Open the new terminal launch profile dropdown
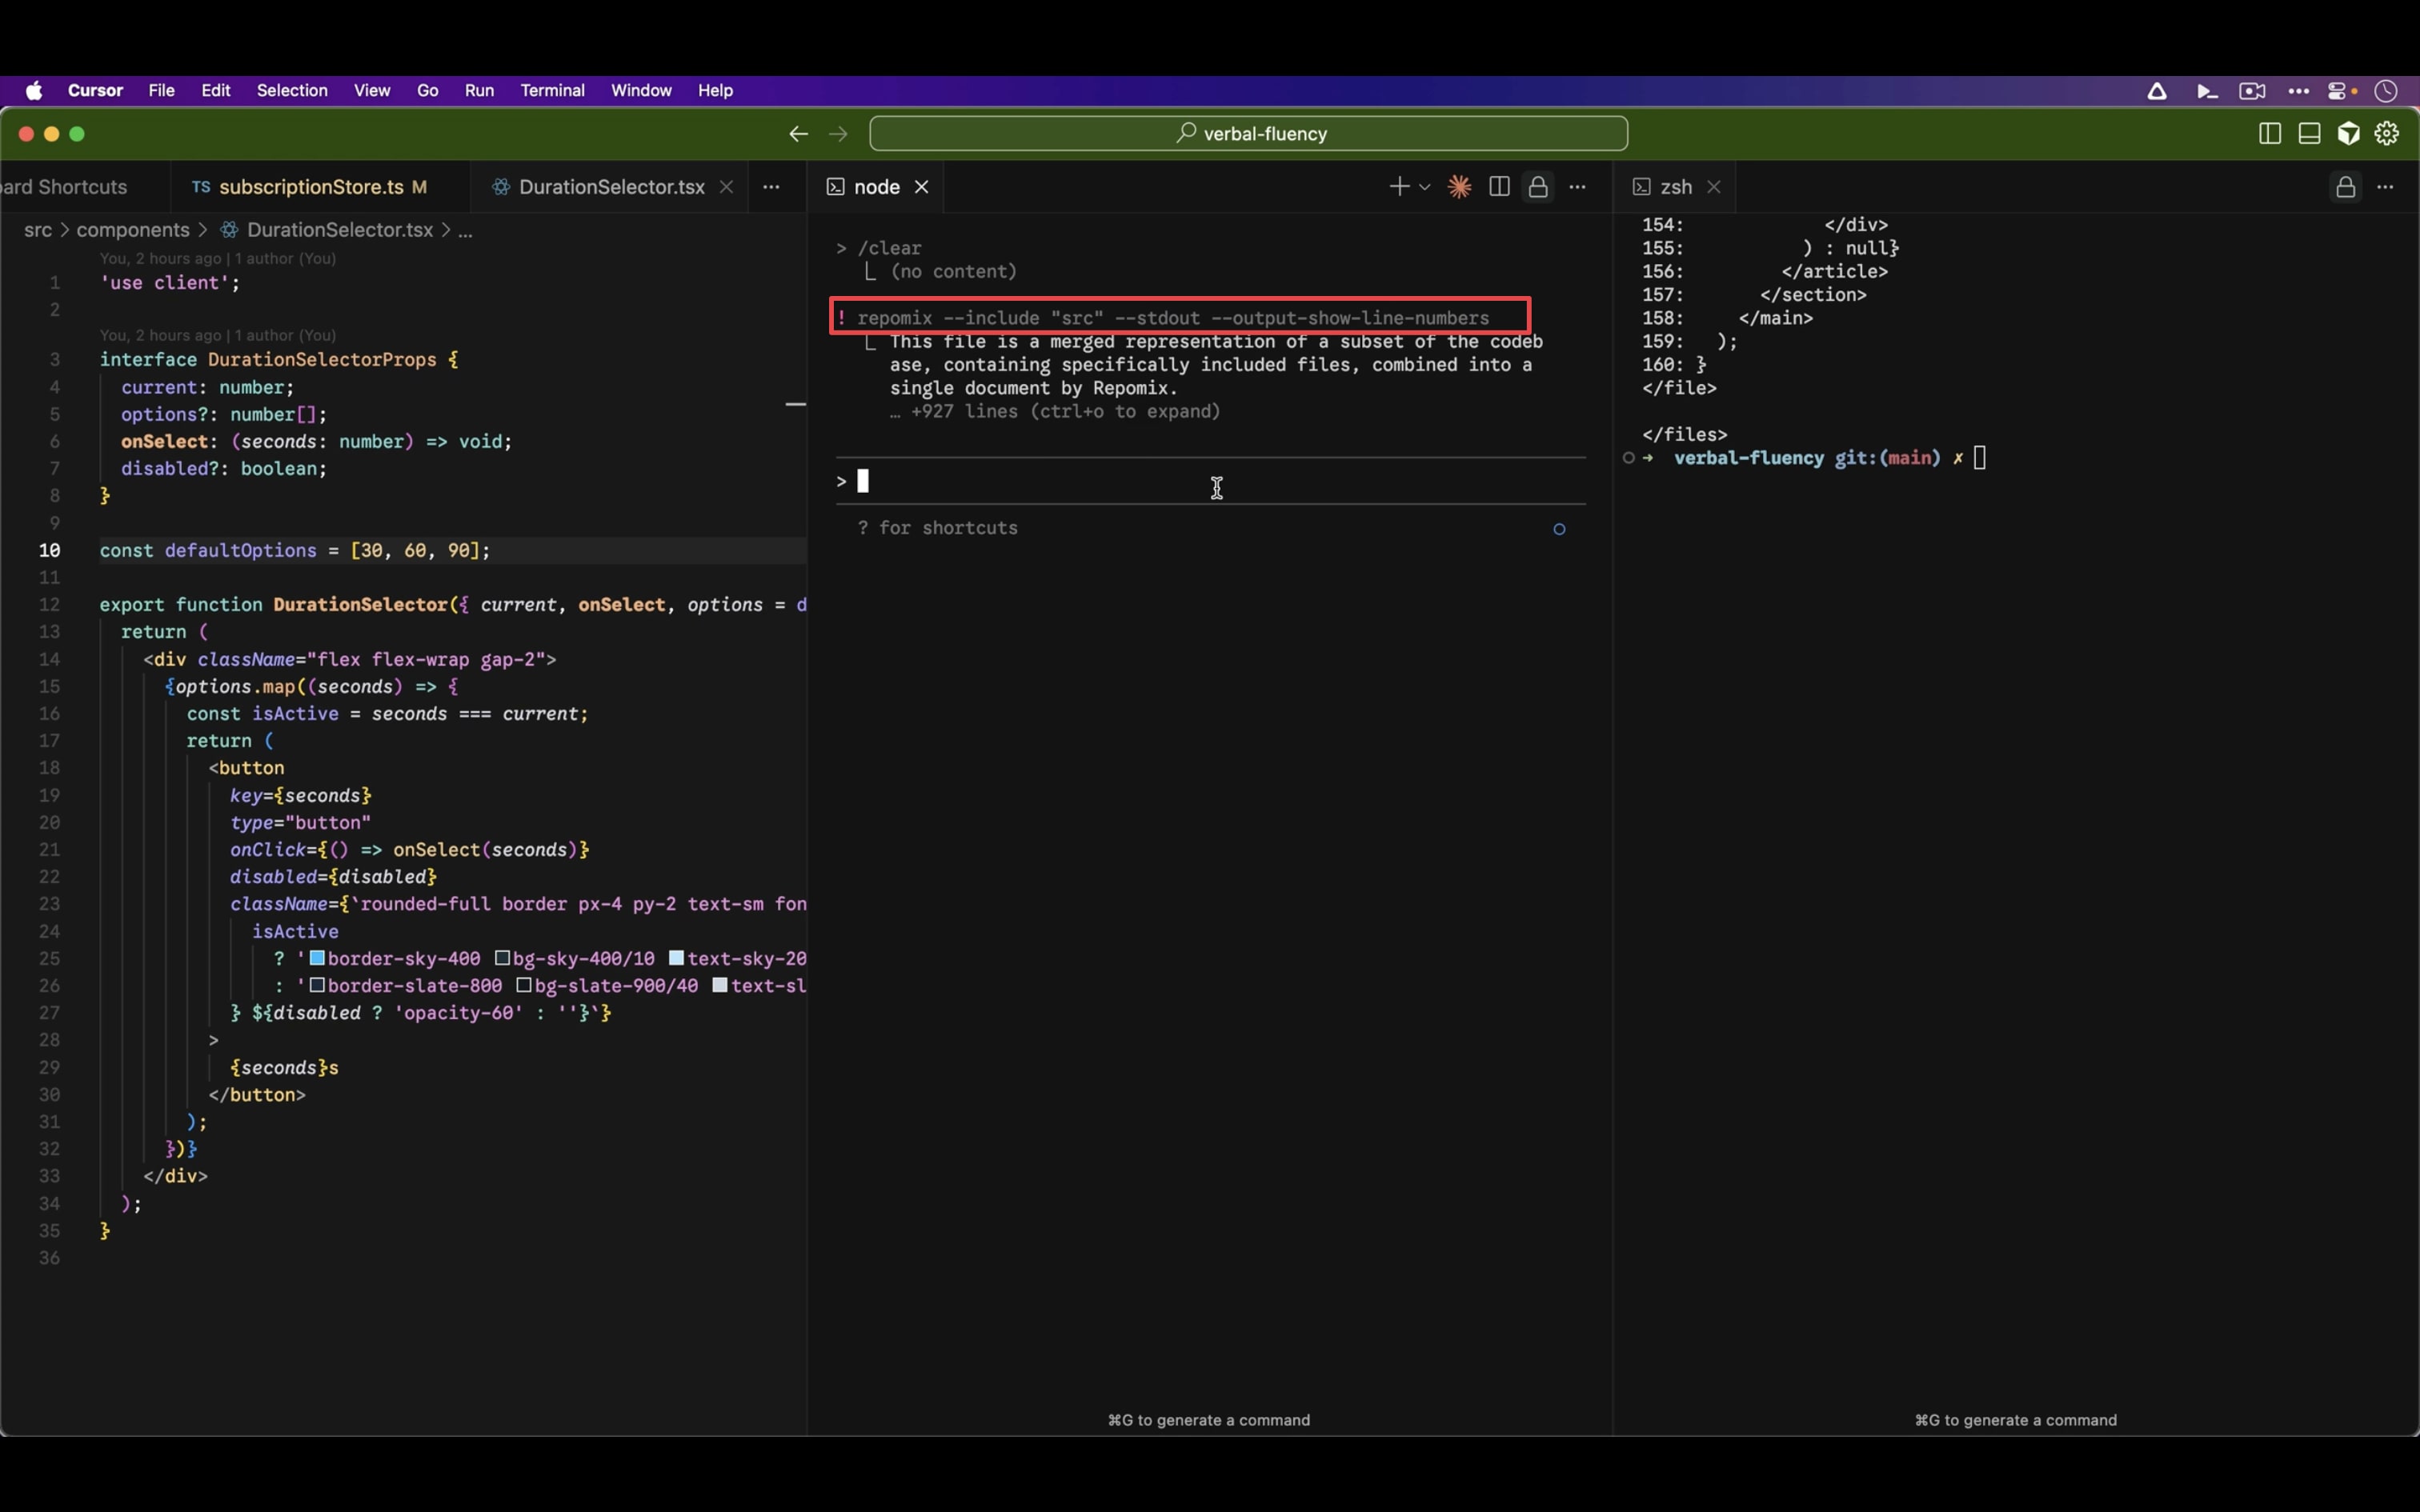 pyautogui.click(x=1425, y=187)
